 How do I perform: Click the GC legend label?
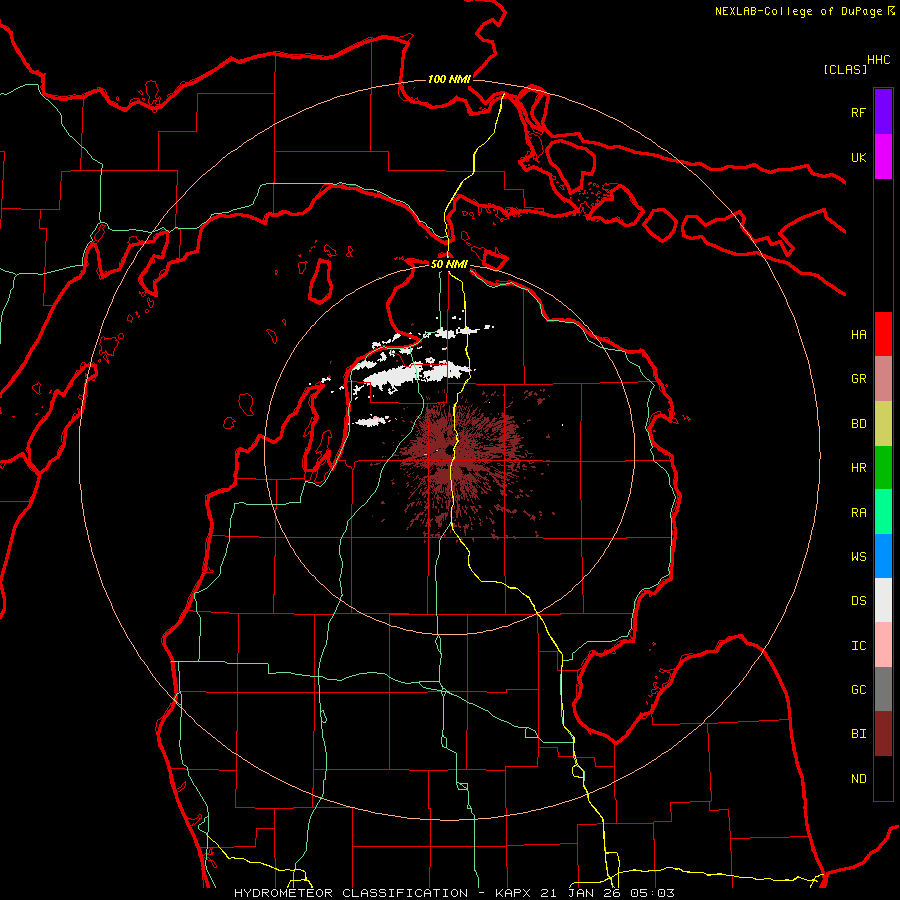pos(858,690)
